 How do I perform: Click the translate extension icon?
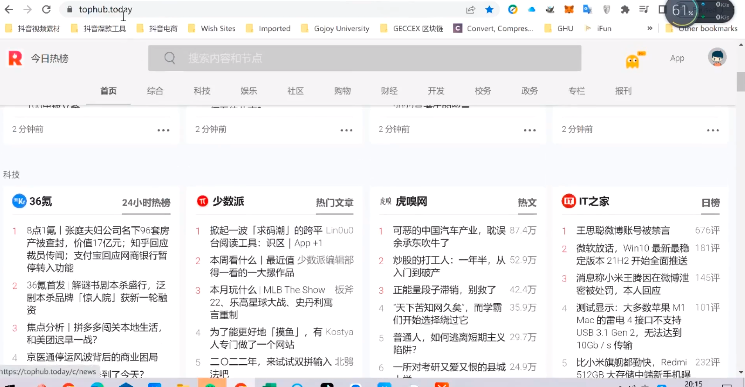[x=587, y=9]
